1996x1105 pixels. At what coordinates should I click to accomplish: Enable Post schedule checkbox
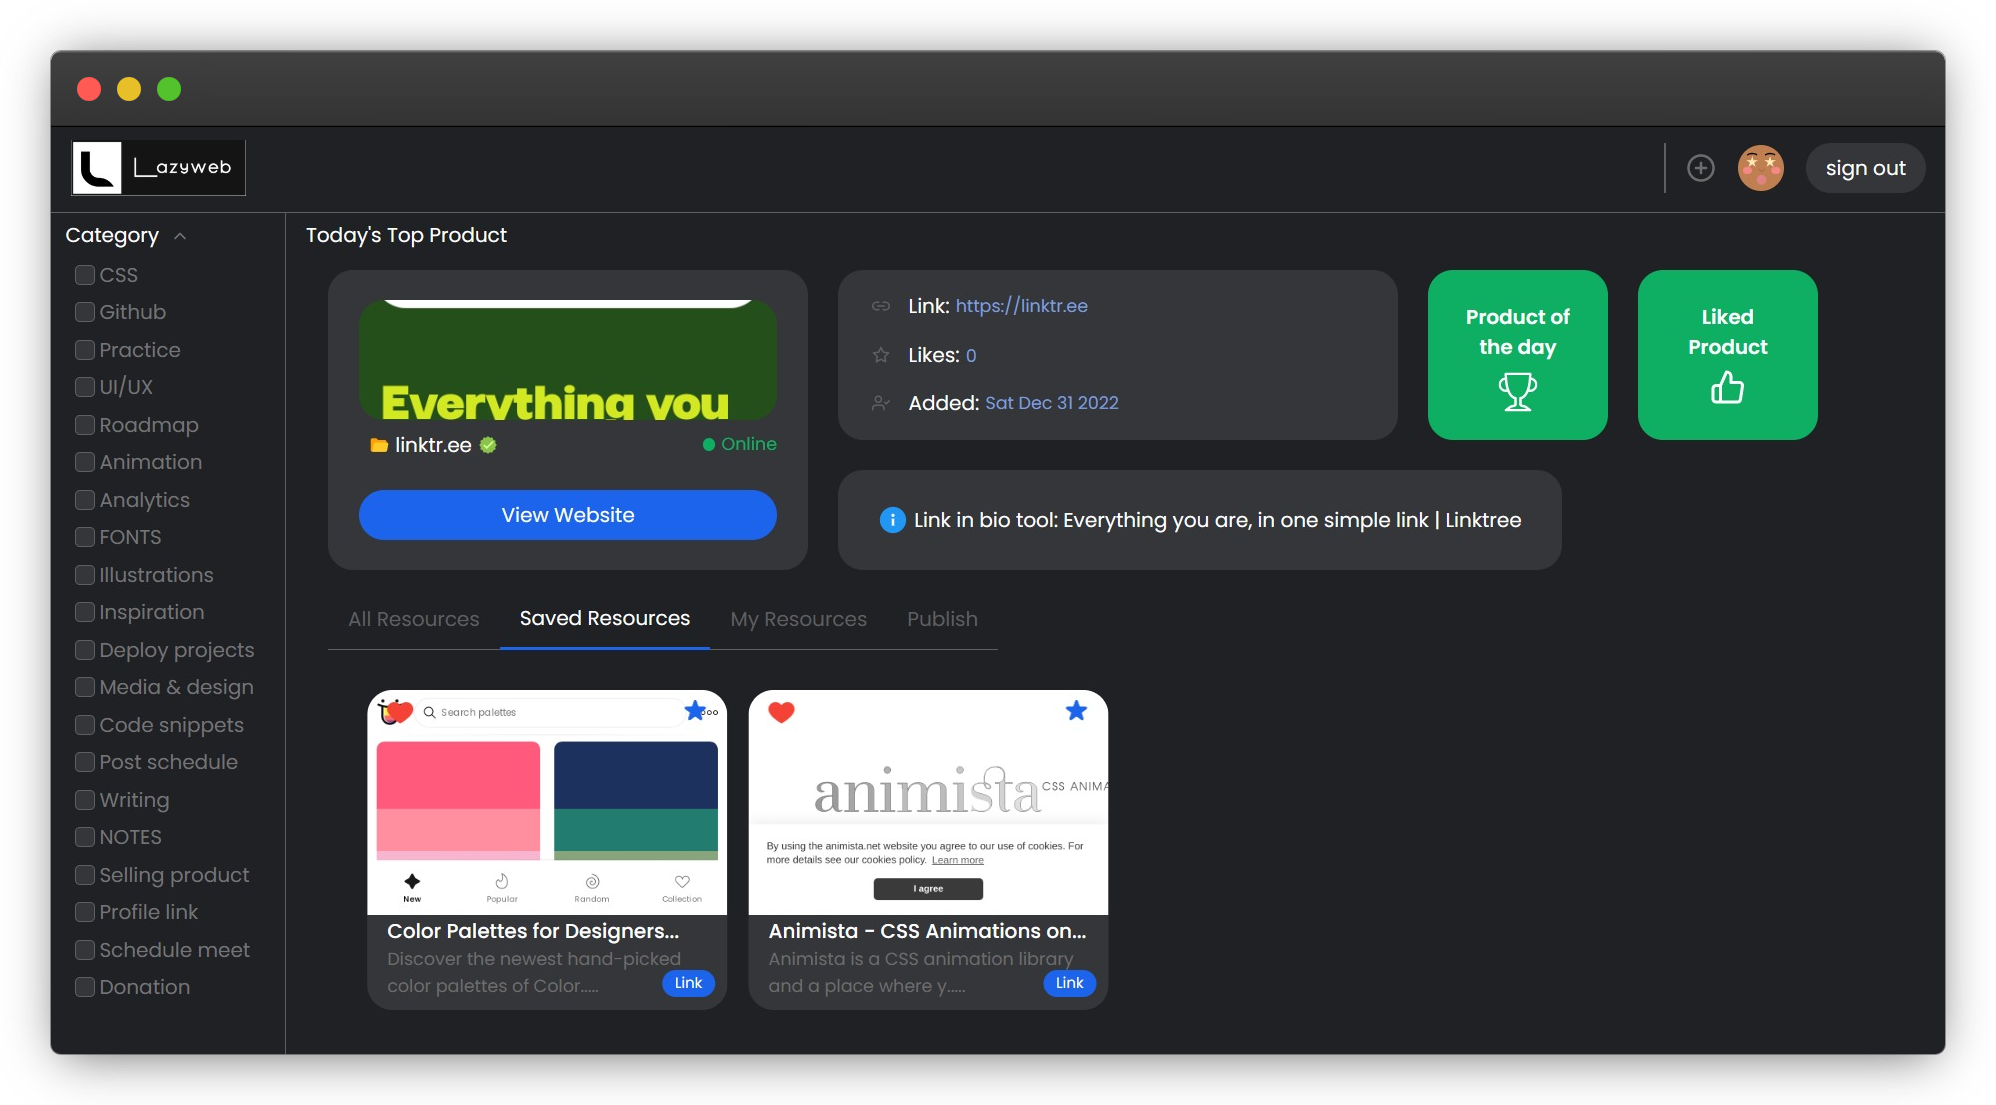point(85,762)
